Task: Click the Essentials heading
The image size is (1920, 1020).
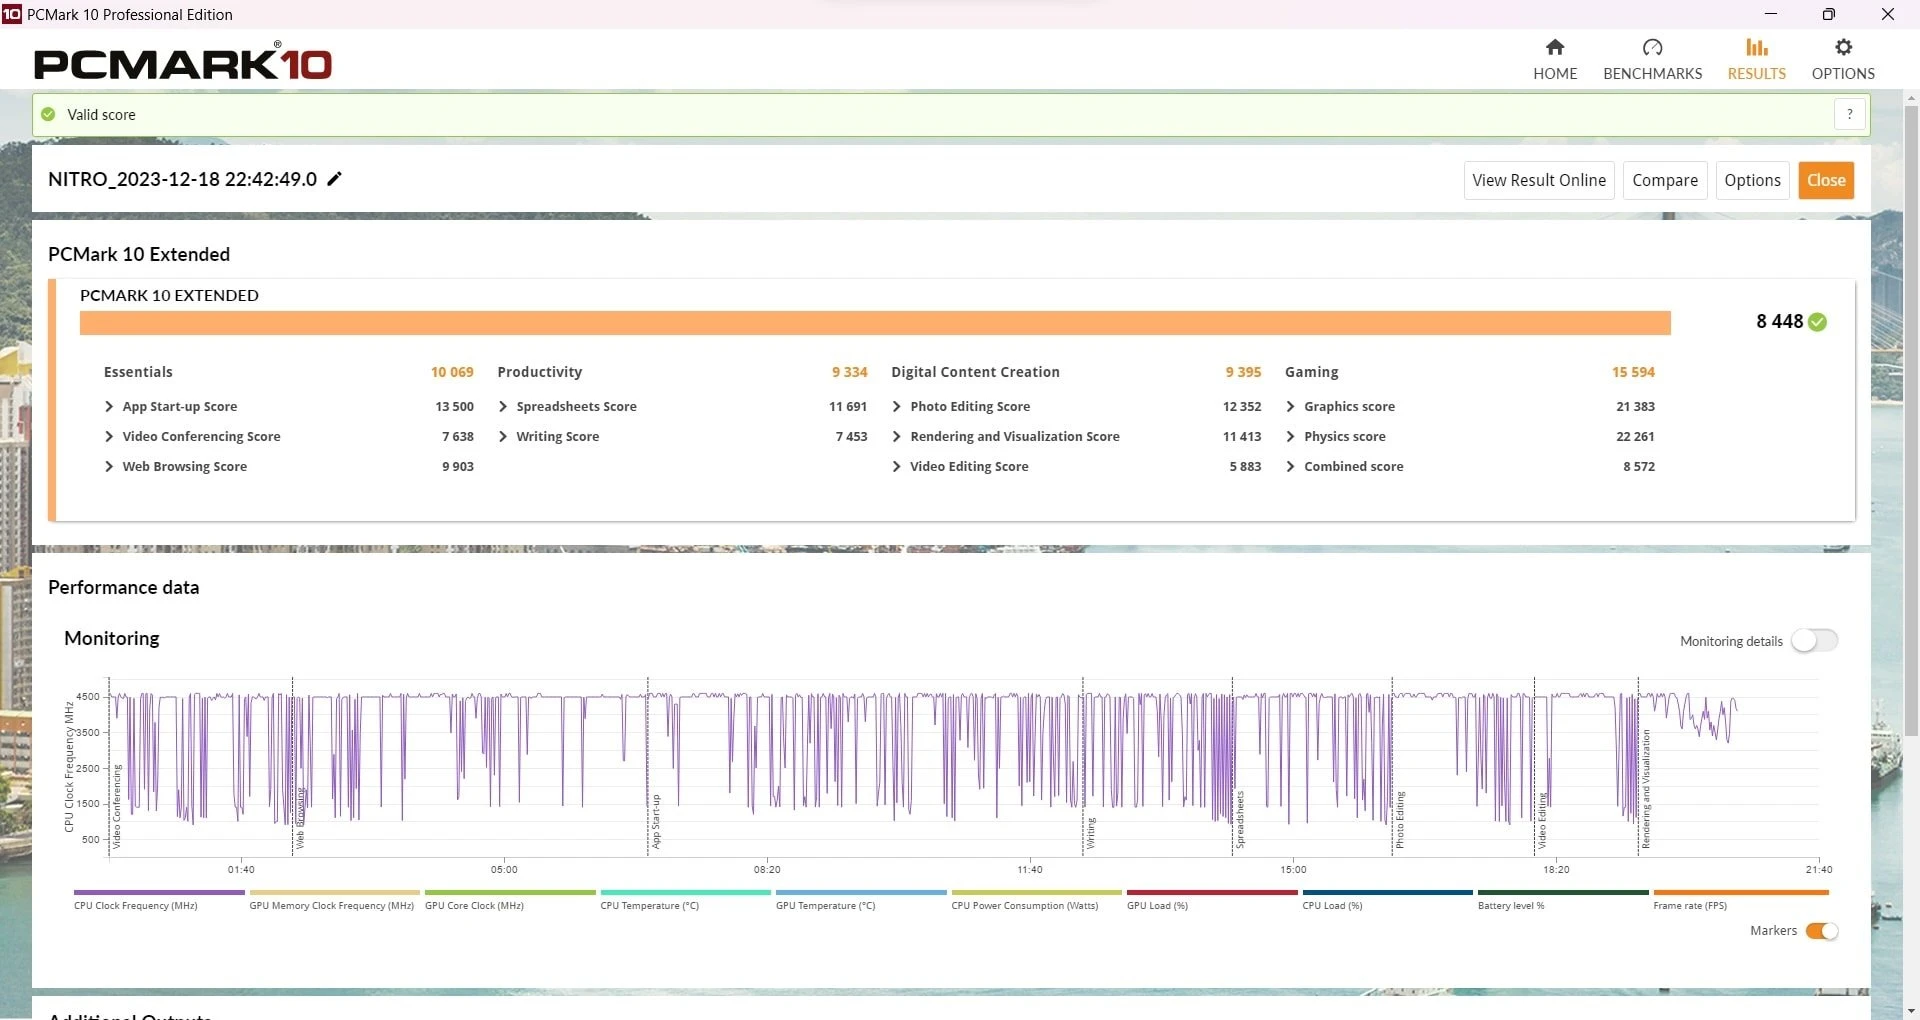Action: click(138, 372)
